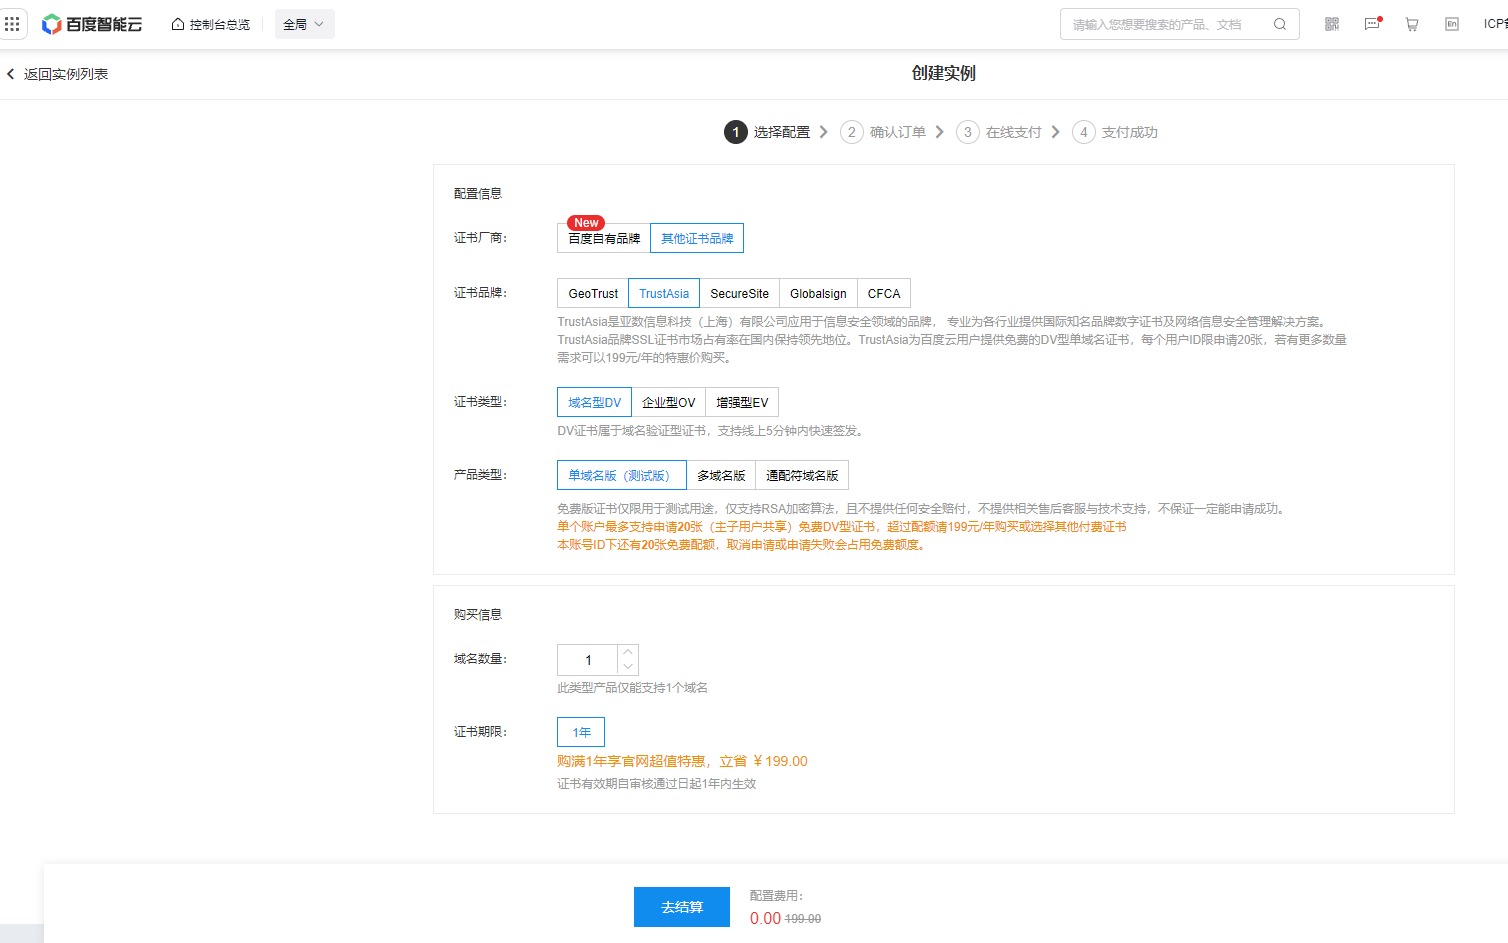Click step 2 确认订单 indicator
Image resolution: width=1508 pixels, height=943 pixels.
pyautogui.click(x=884, y=132)
